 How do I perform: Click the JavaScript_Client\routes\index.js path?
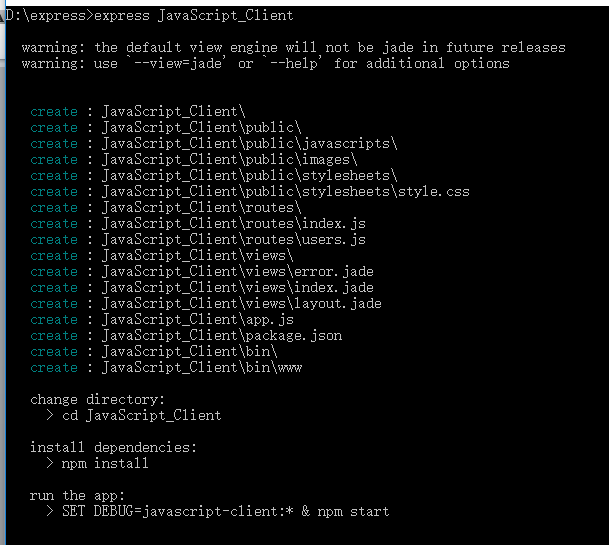coord(233,224)
